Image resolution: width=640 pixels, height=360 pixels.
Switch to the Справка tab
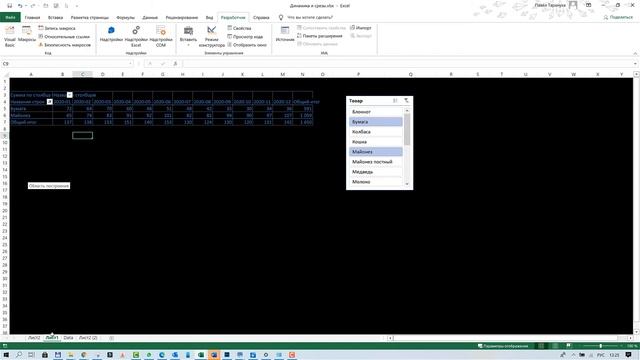coord(261,18)
